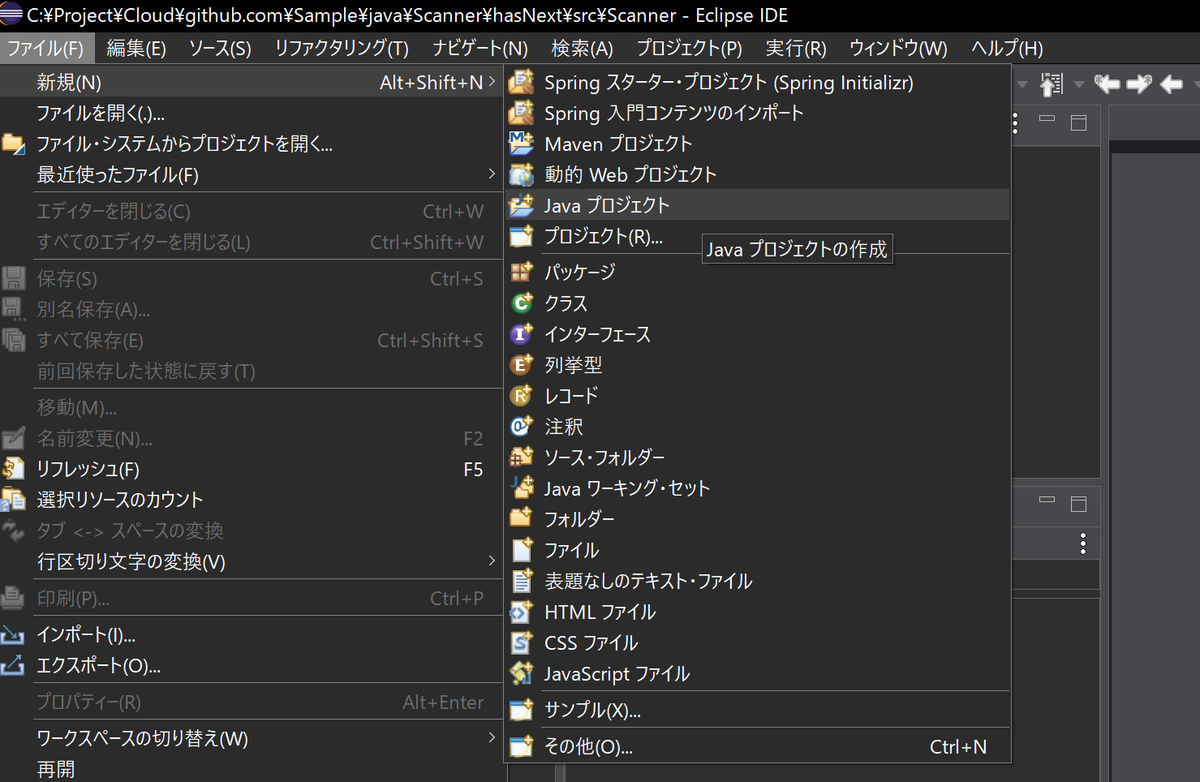This screenshot has width=1200, height=782.
Task: Create a new HTML ファイル
Action: [758, 612]
